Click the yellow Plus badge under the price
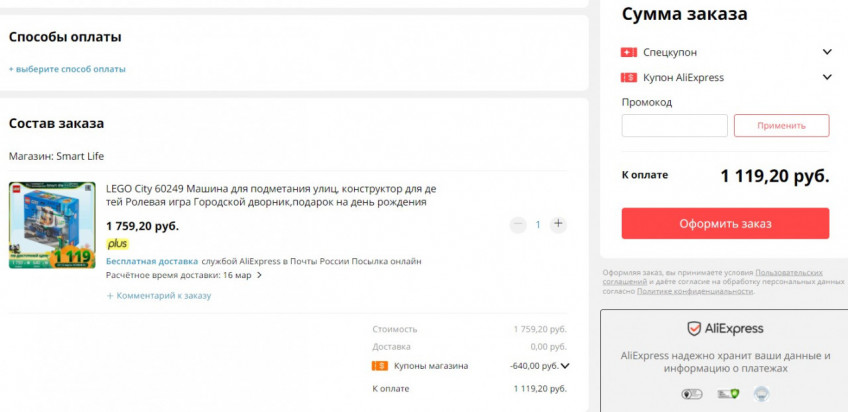The image size is (848, 412). [117, 243]
